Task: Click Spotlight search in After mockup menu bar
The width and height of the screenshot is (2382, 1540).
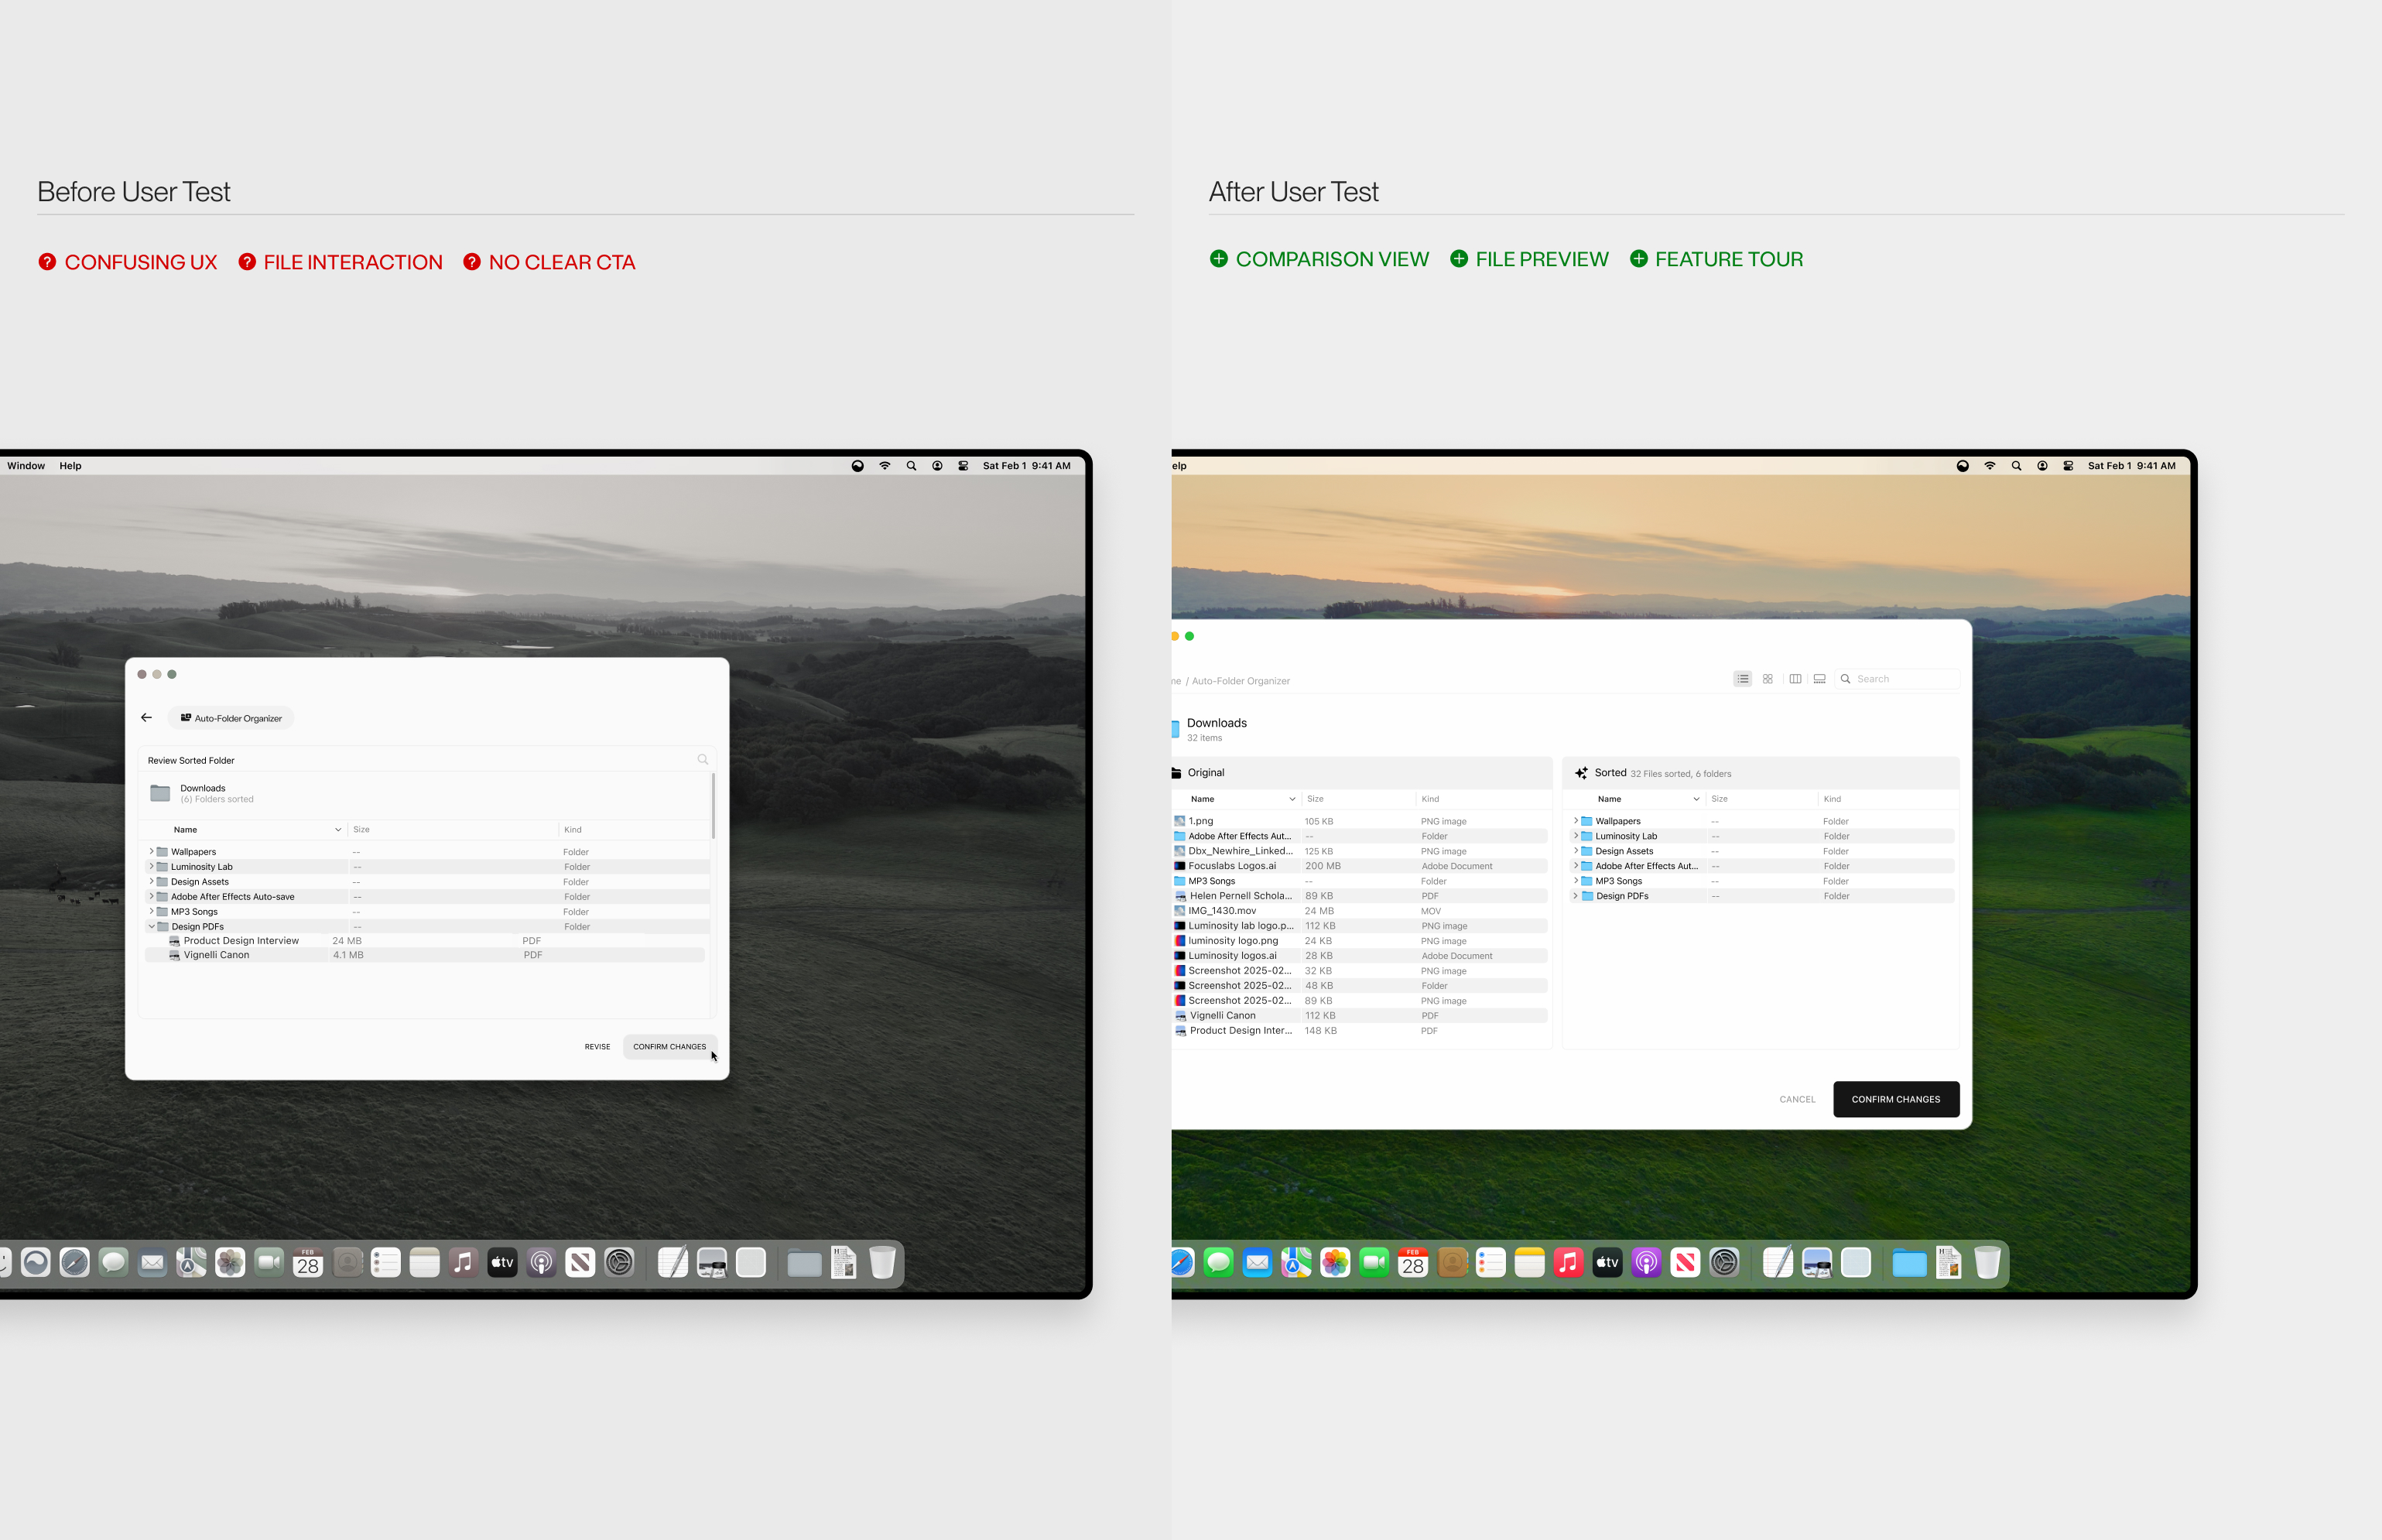Action: pyautogui.click(x=2016, y=466)
